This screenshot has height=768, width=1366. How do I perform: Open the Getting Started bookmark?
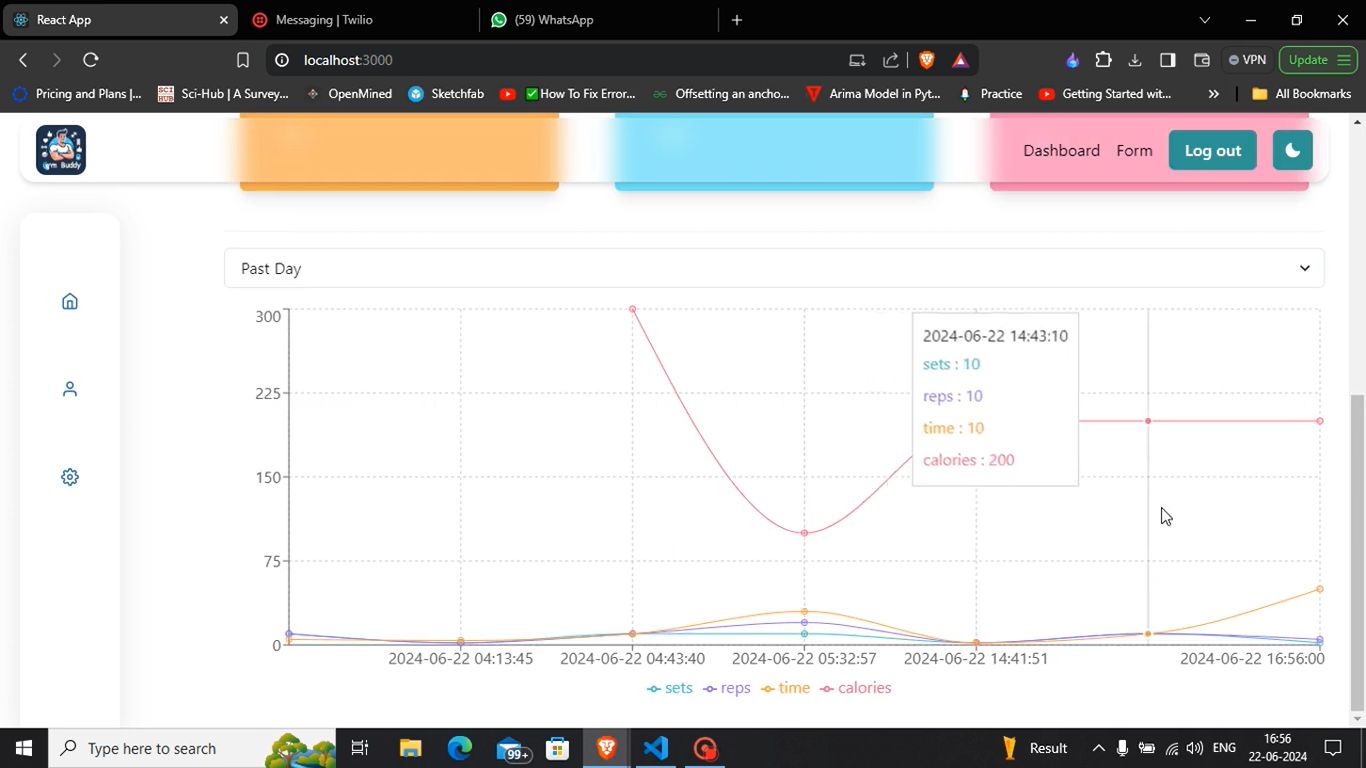tap(1105, 94)
